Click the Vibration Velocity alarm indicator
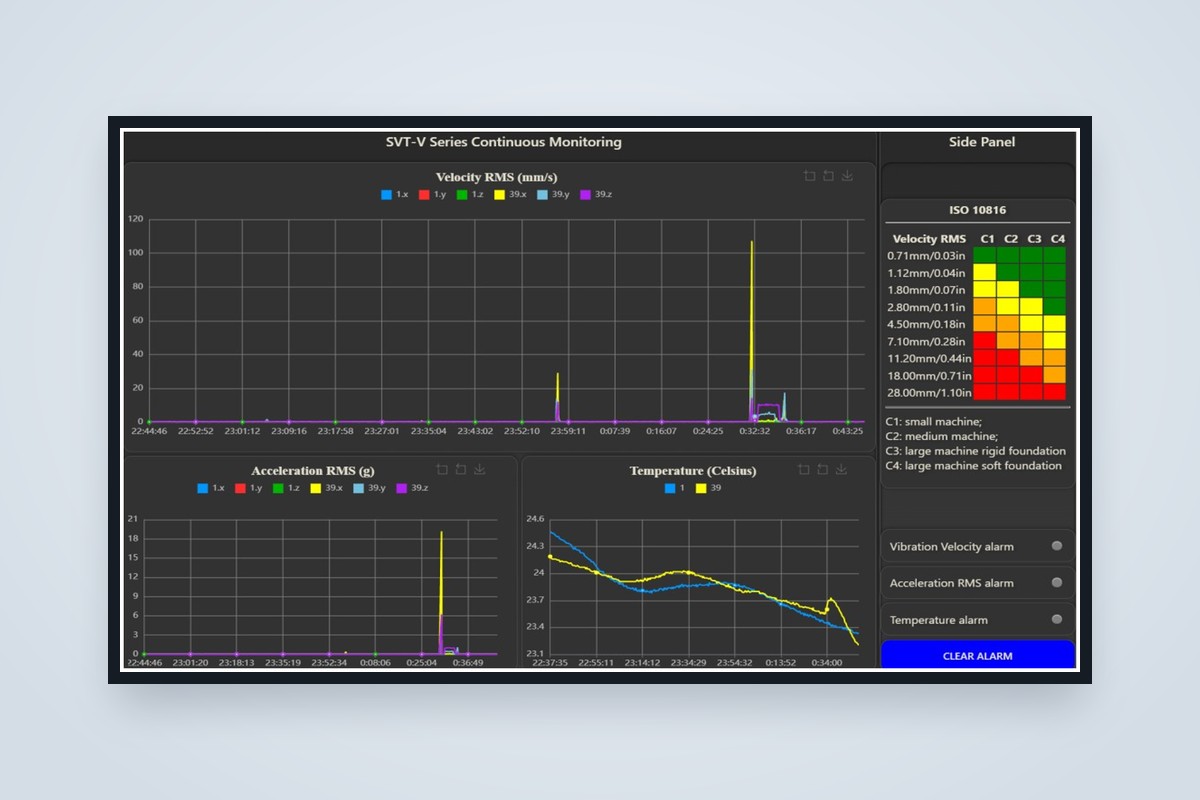 (x=1057, y=546)
